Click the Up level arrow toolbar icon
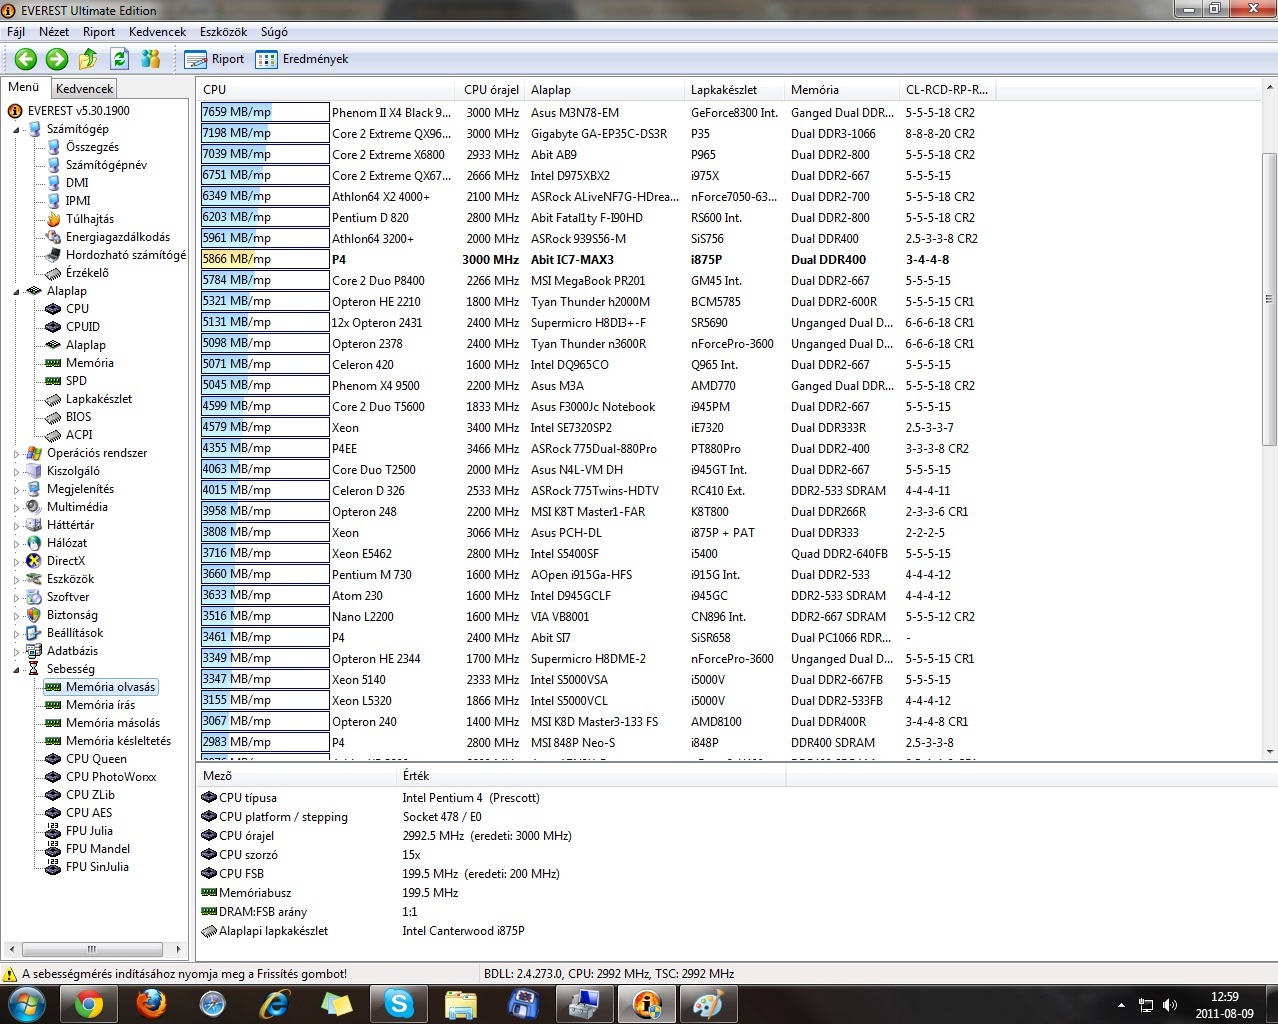This screenshot has width=1278, height=1024. tap(88, 59)
